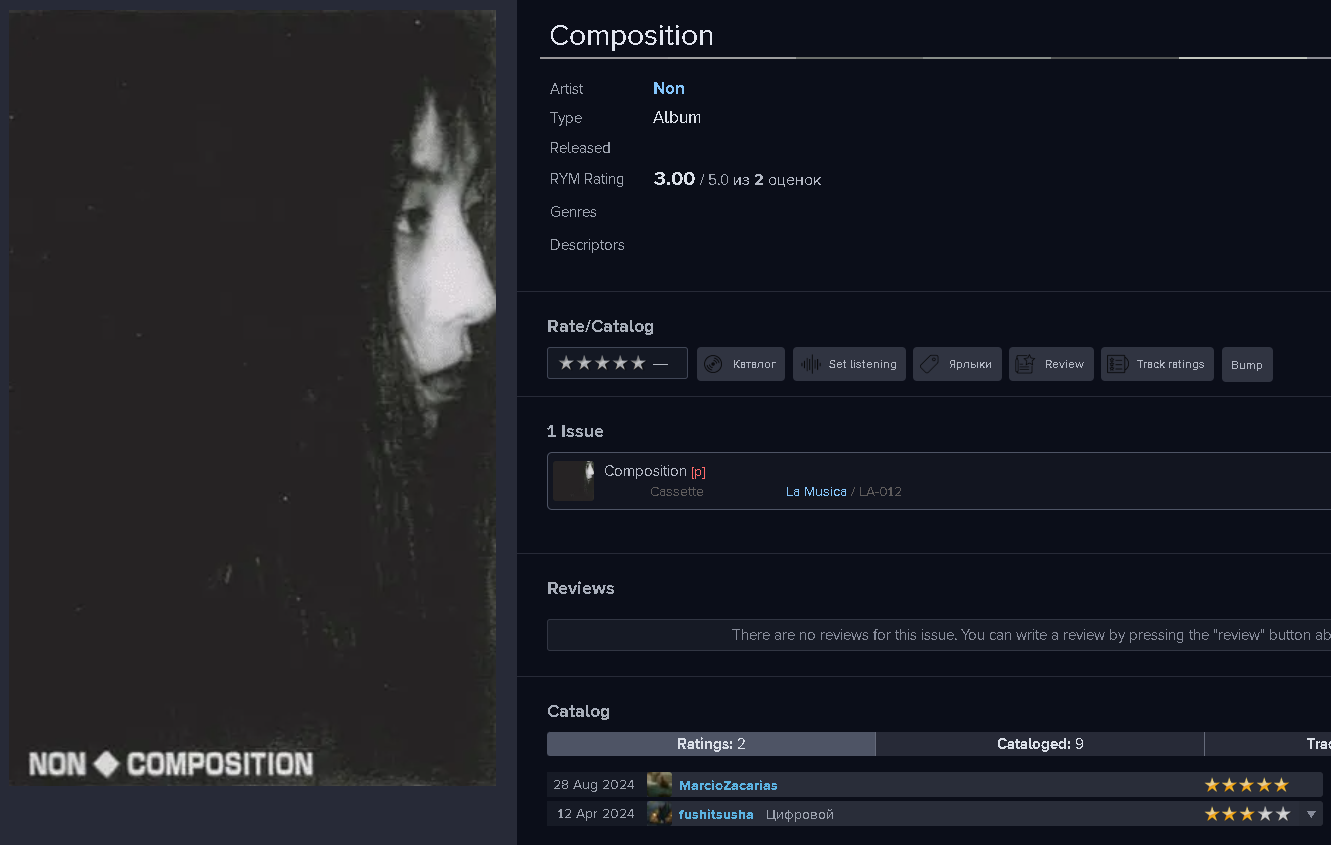
Task: Click the Цифровой label text
Action: (x=800, y=814)
